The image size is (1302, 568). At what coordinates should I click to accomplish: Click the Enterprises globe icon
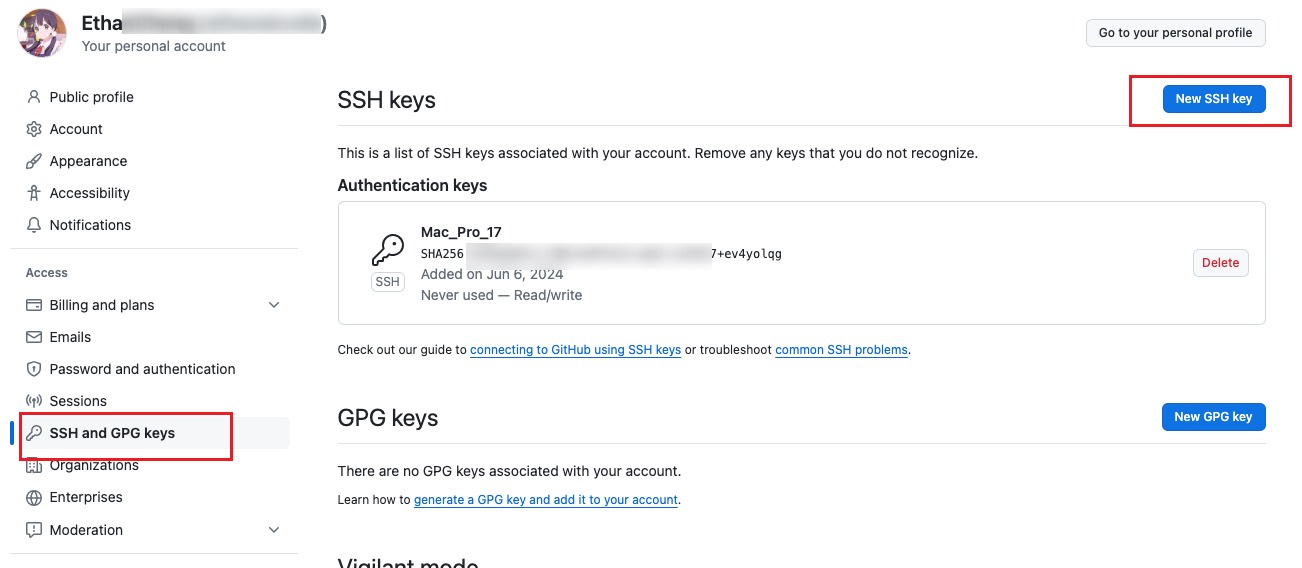pyautogui.click(x=34, y=497)
